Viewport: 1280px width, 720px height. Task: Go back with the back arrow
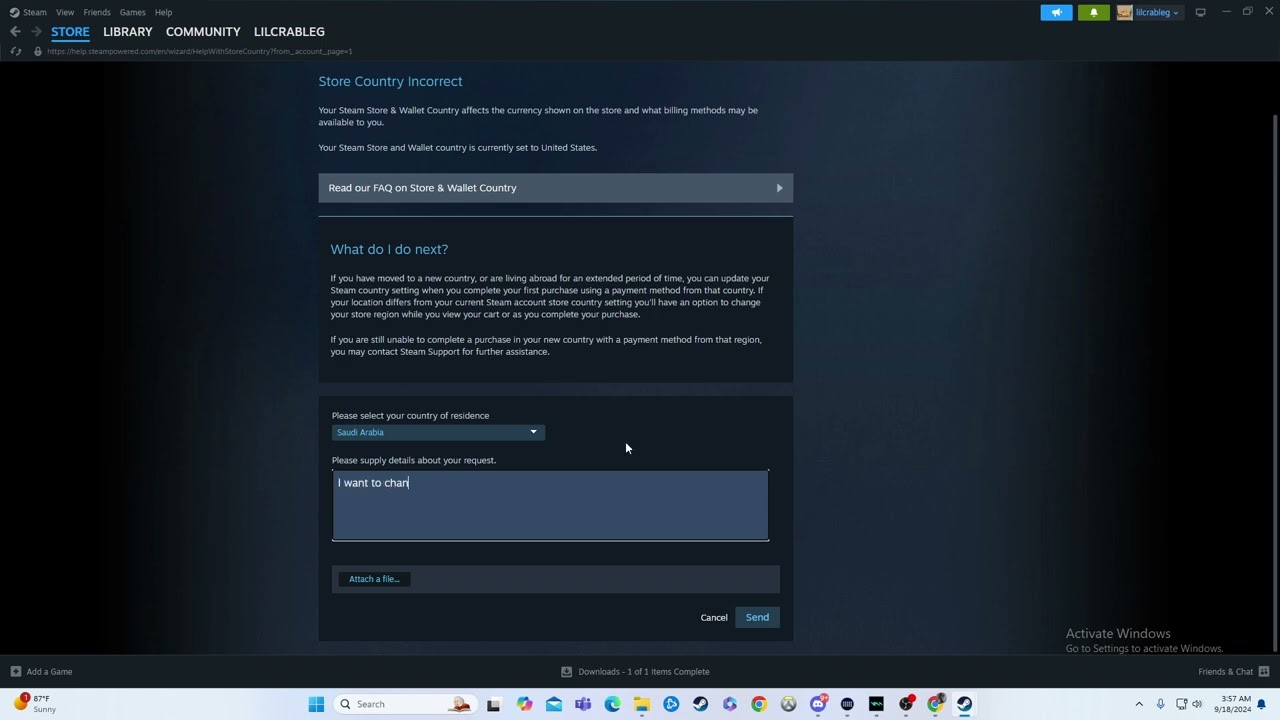pos(15,32)
